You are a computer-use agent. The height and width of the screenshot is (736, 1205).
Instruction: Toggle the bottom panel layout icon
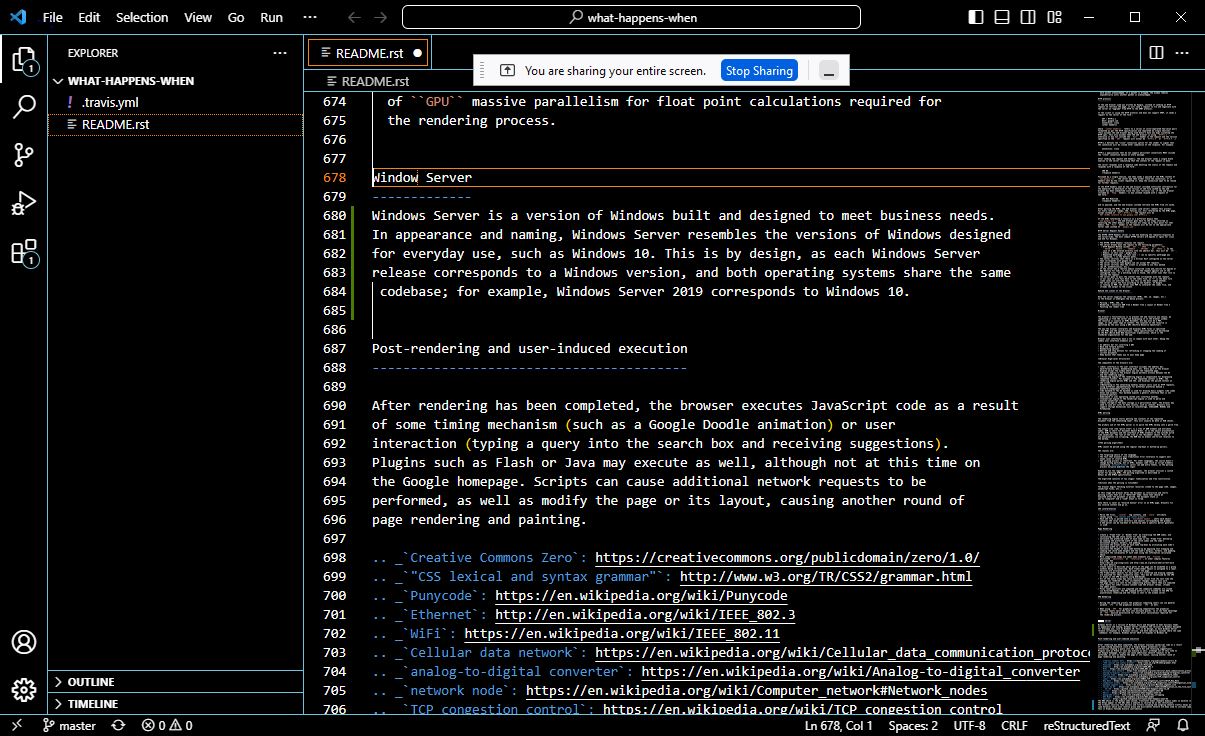tap(1003, 17)
